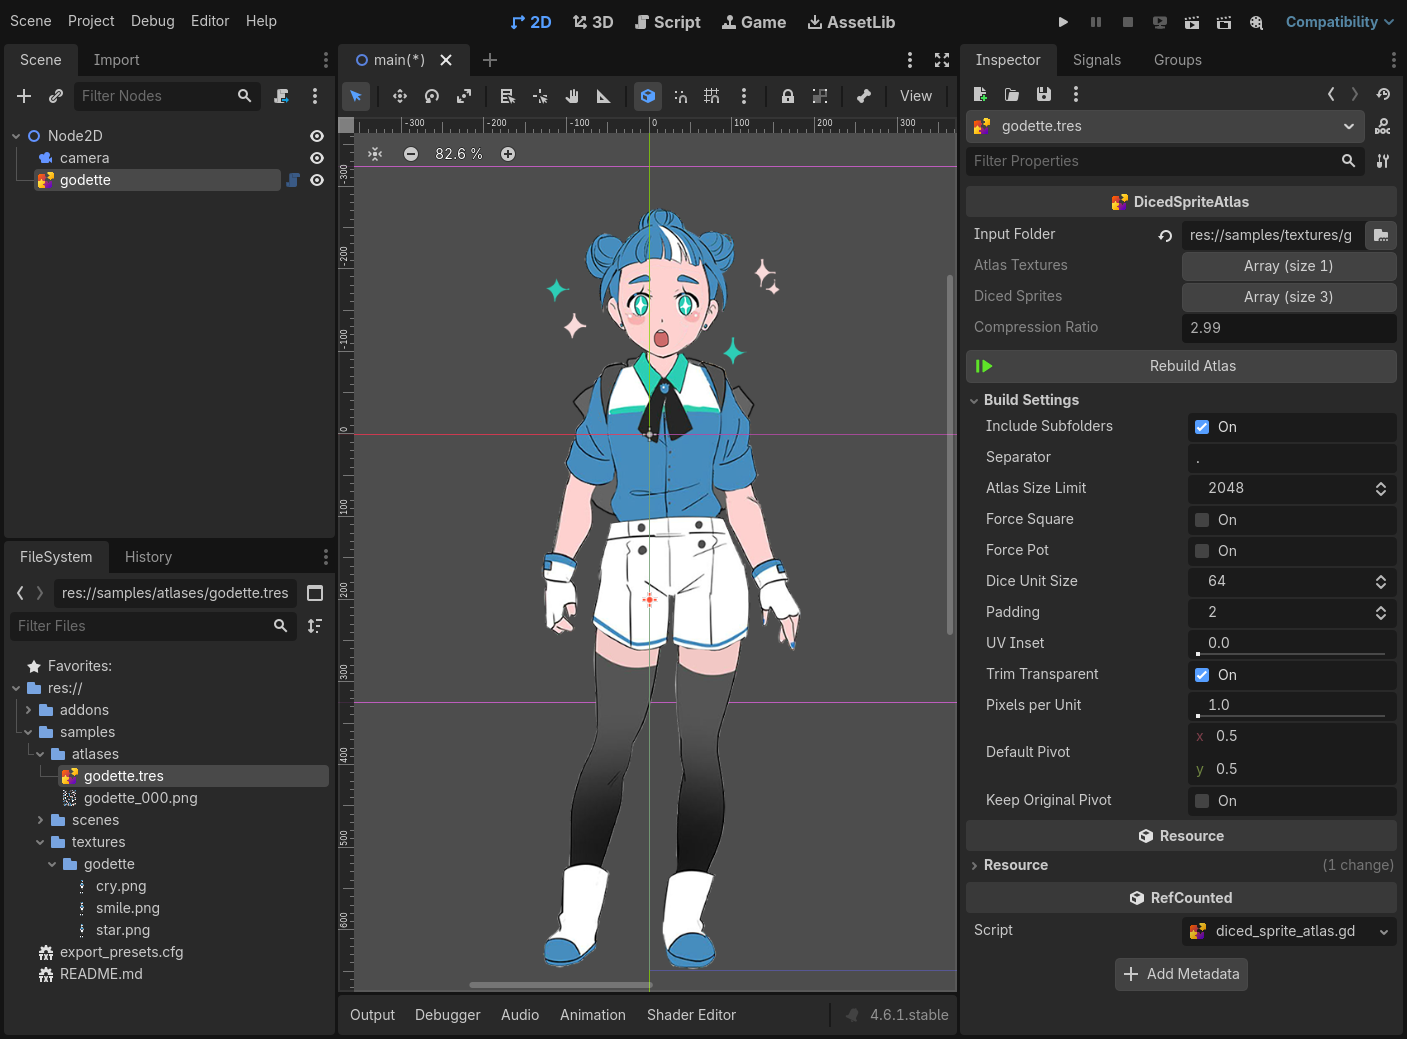Hide the godette node via eye icon
This screenshot has height=1039, width=1407.
(317, 180)
